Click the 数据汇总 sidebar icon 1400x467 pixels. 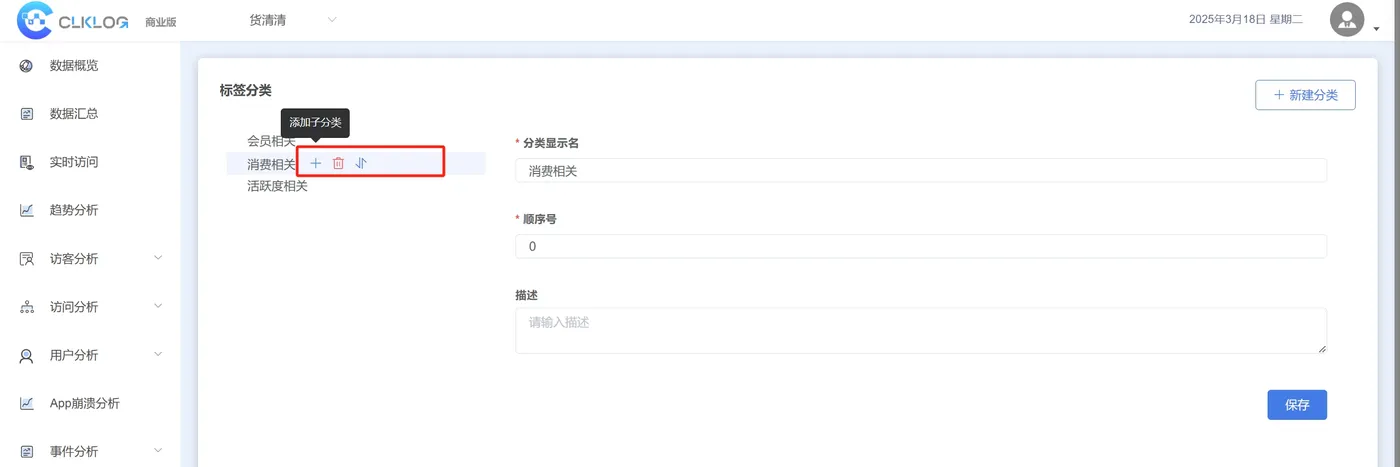pyautogui.click(x=27, y=114)
